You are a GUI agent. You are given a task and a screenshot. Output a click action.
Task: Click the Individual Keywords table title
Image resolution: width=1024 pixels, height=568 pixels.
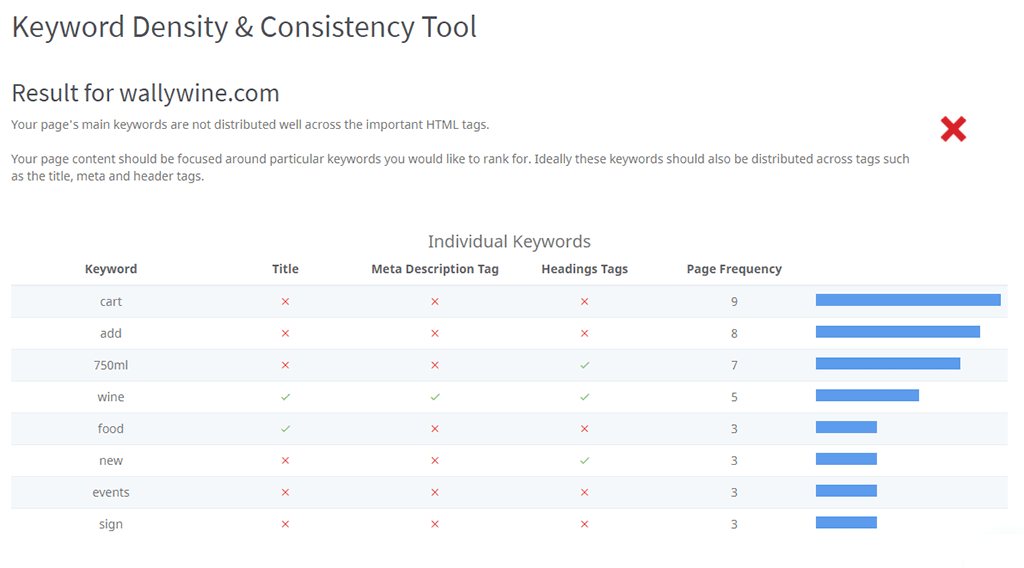[509, 242]
